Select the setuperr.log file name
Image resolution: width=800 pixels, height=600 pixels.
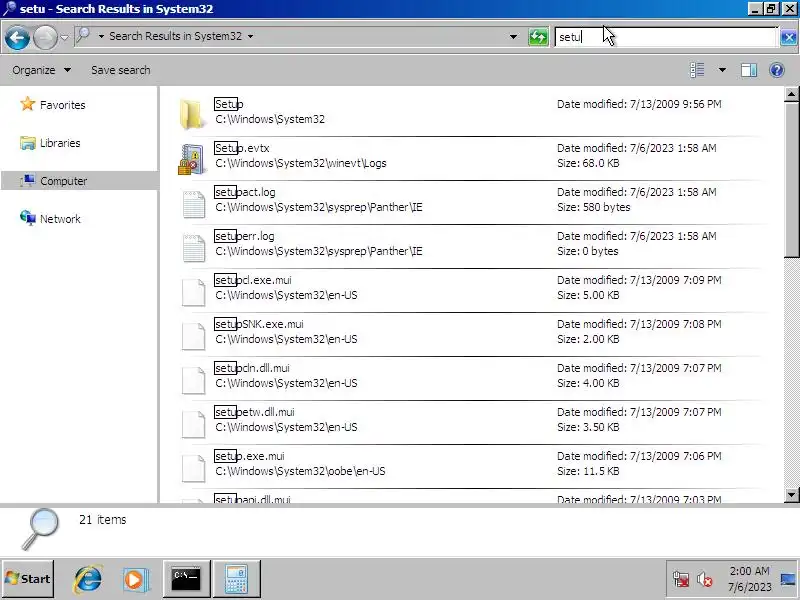pyautogui.click(x=244, y=236)
